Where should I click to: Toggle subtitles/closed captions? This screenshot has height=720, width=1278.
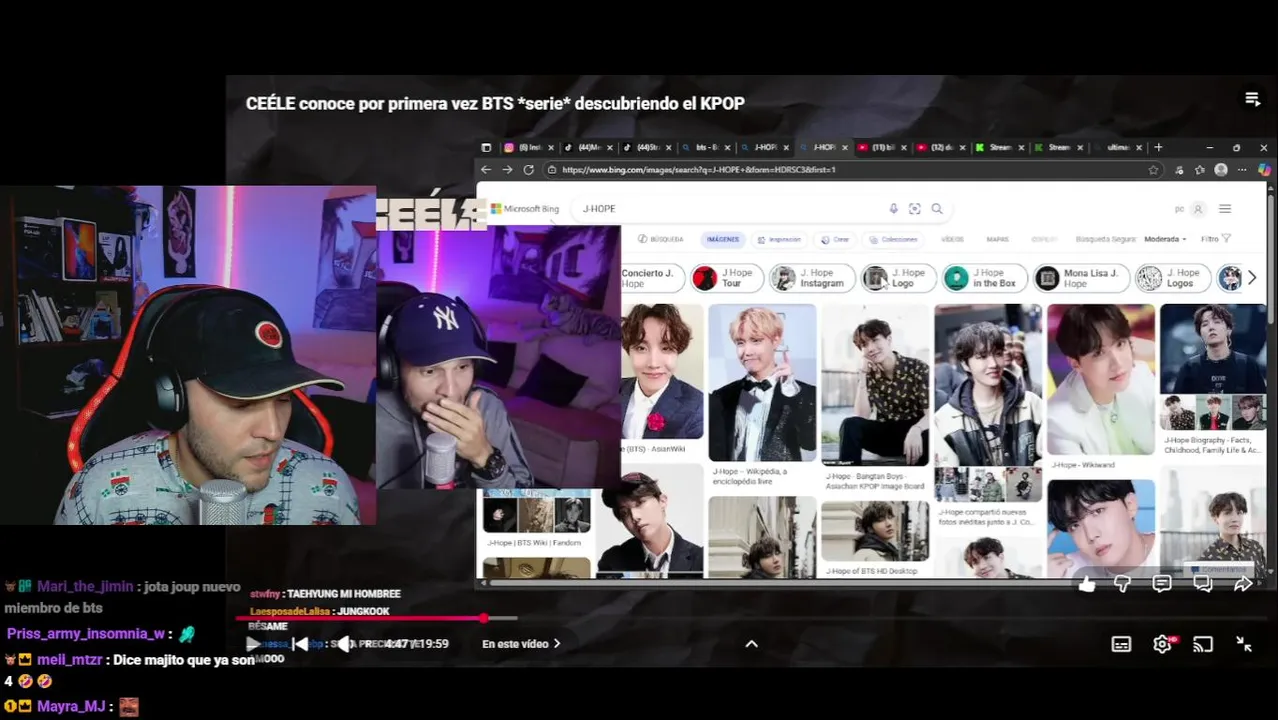[x=1121, y=645]
